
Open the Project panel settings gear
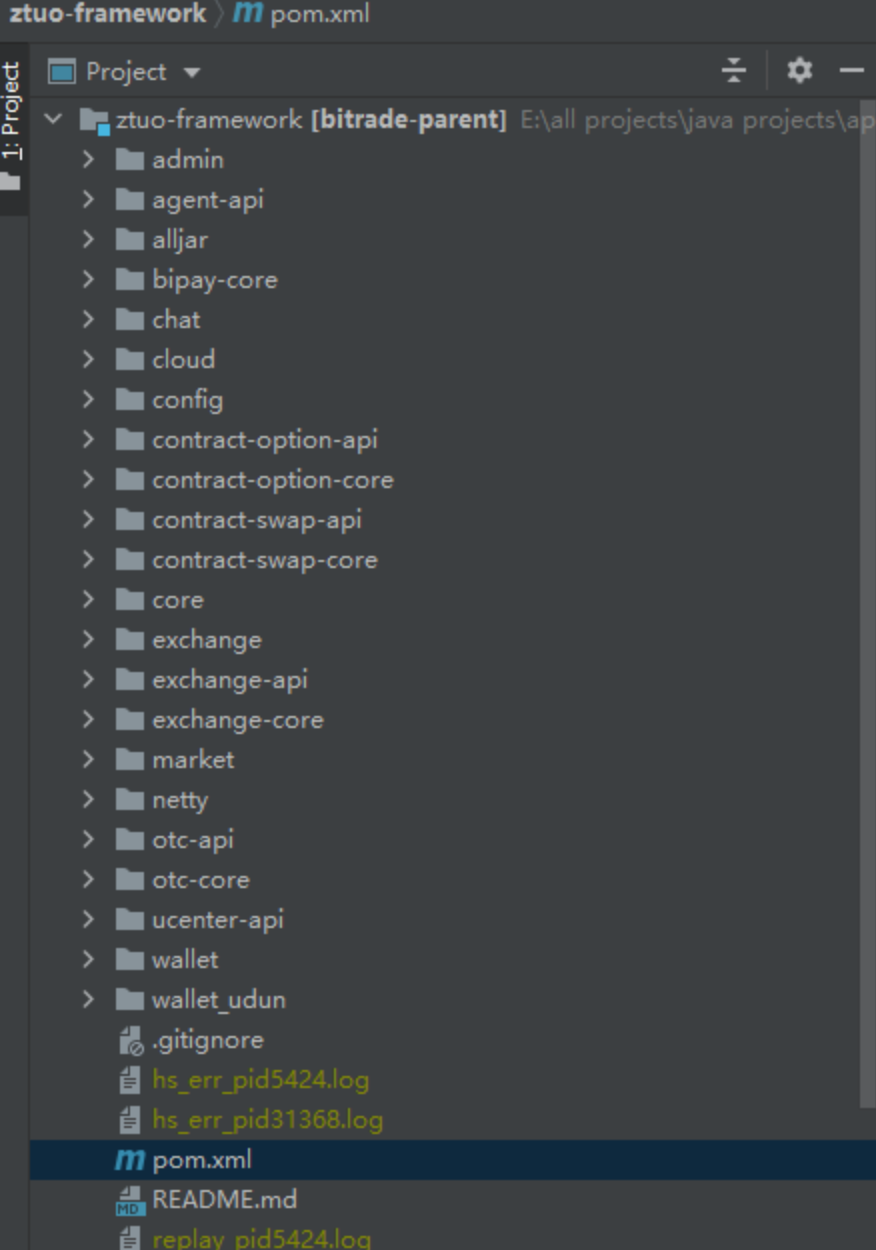click(799, 71)
